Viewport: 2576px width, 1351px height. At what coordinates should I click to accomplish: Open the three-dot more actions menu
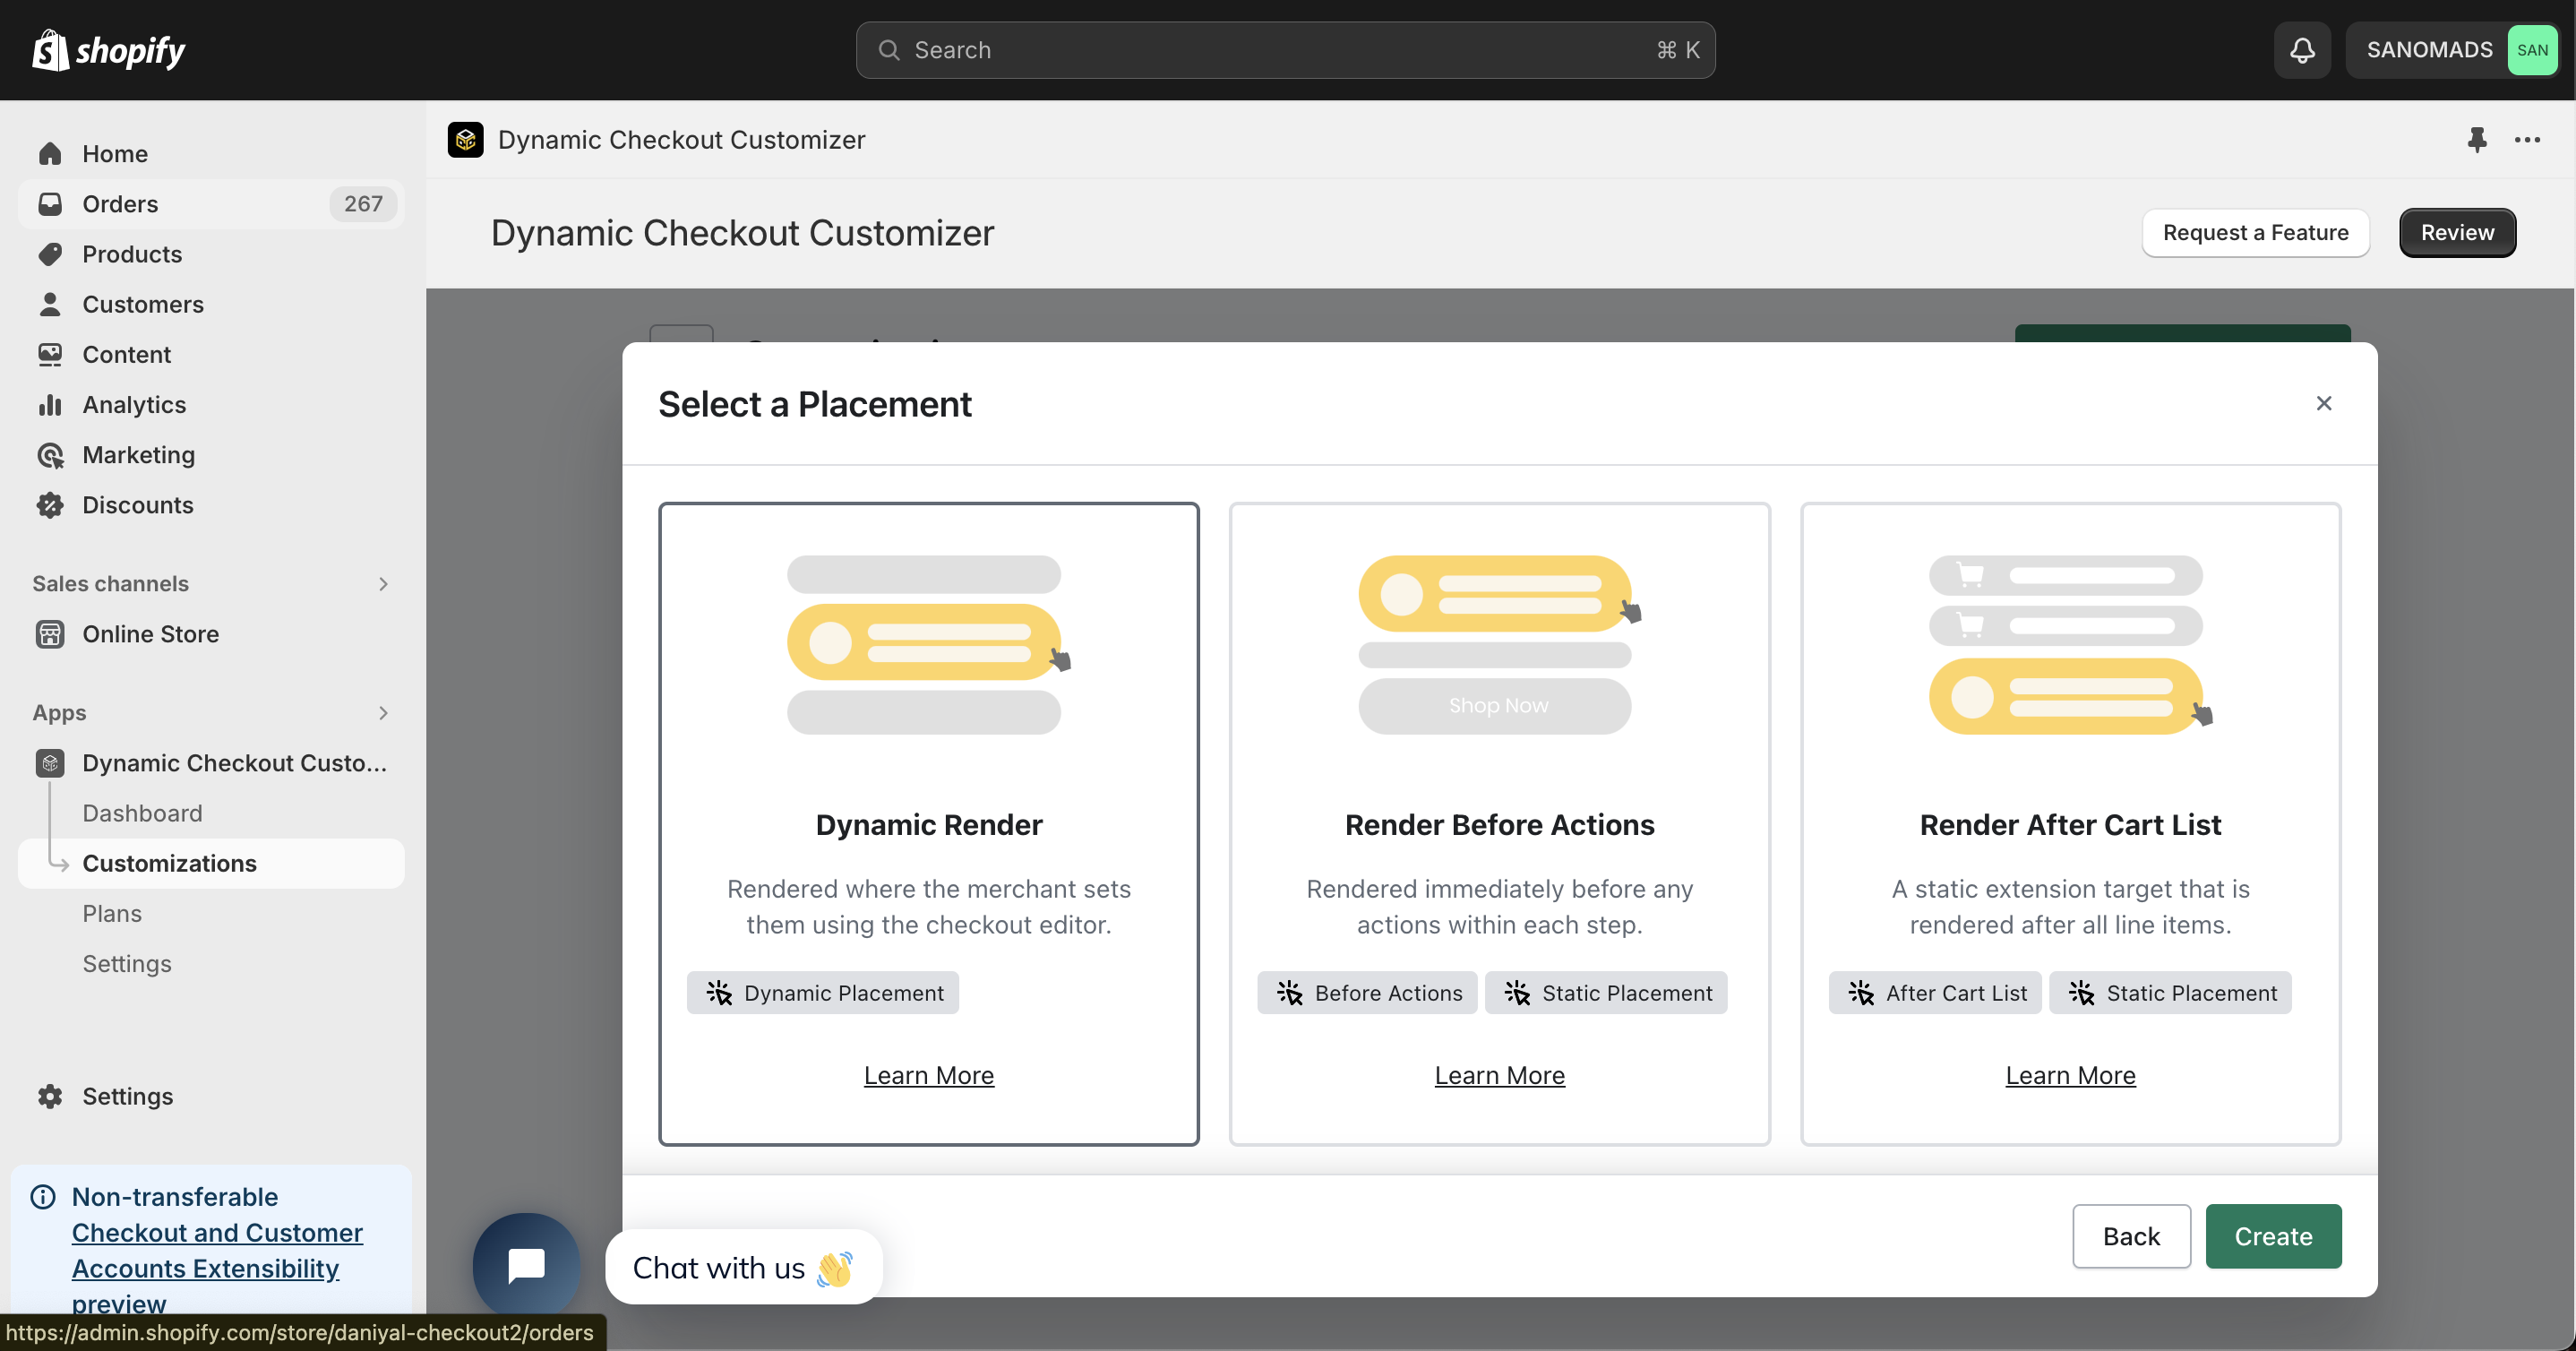2527,140
